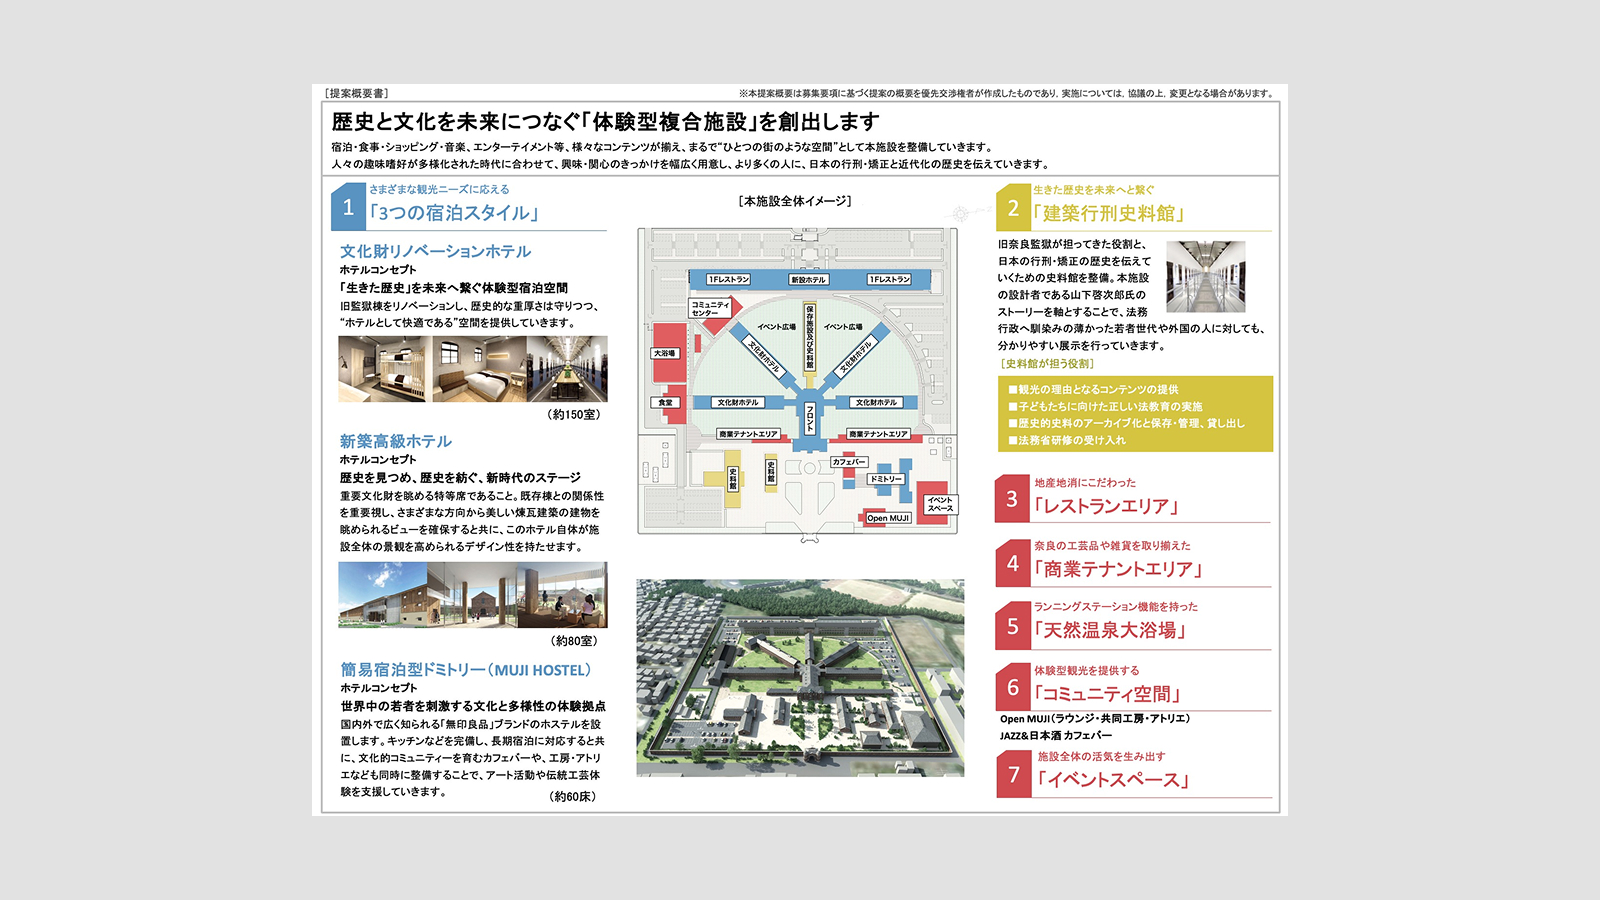Screen dimensions: 1600x900
Task: Open the 文化財リノベーションホテル heading
Action: point(435,251)
